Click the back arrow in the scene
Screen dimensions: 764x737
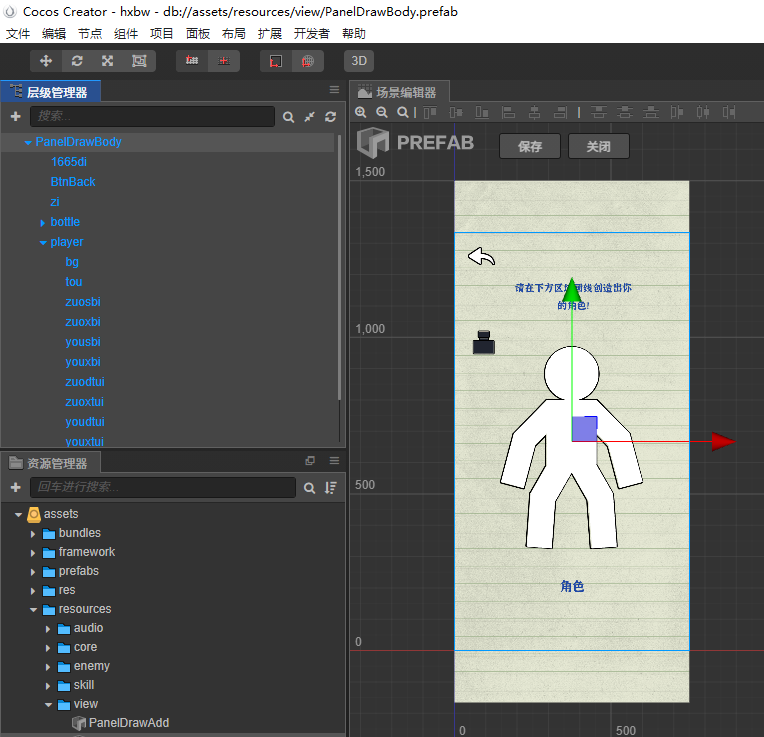[x=481, y=256]
